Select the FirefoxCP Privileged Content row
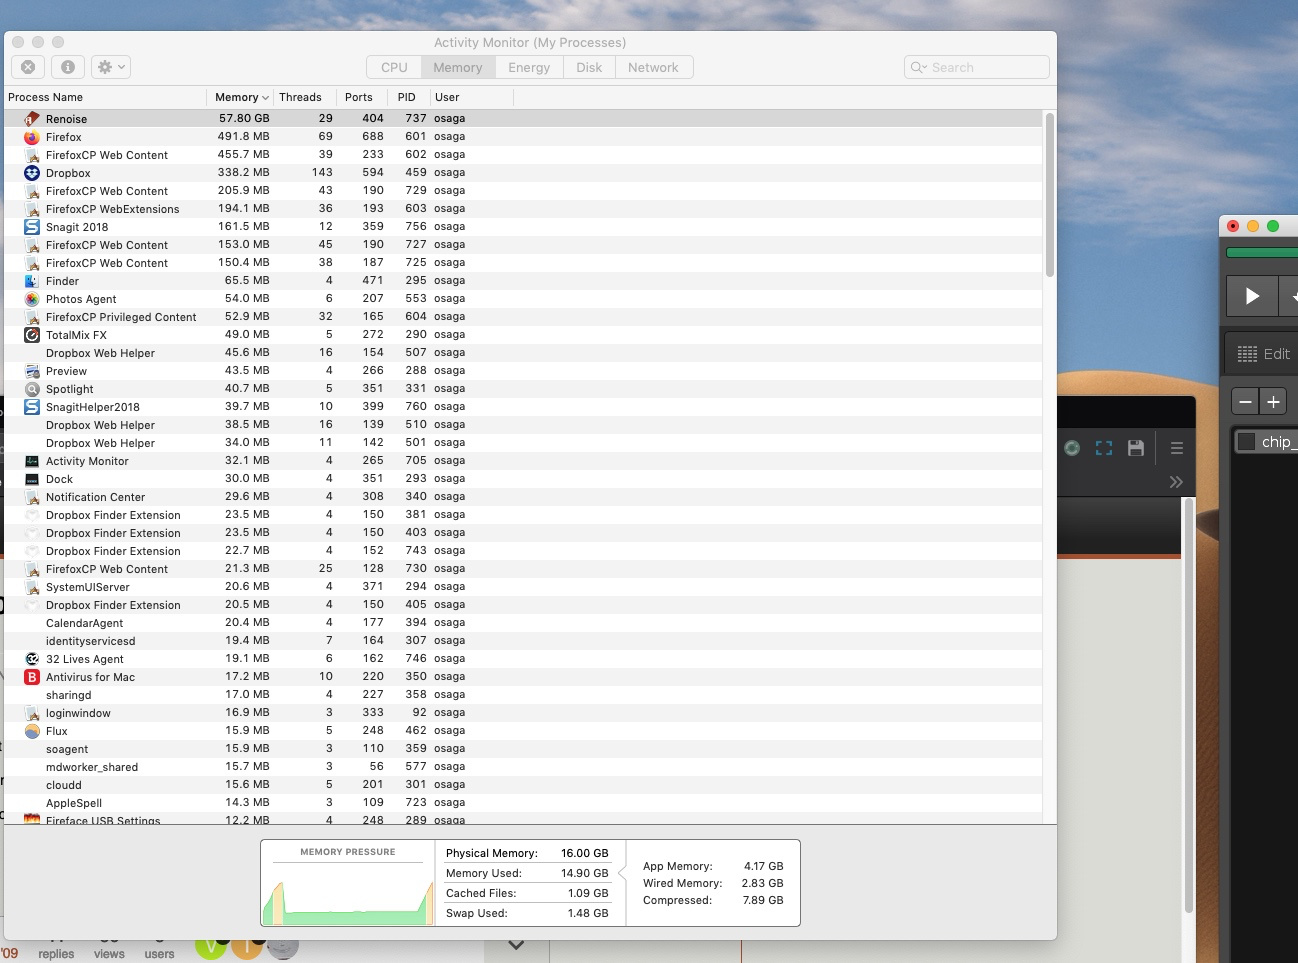This screenshot has width=1298, height=963. pyautogui.click(x=523, y=317)
